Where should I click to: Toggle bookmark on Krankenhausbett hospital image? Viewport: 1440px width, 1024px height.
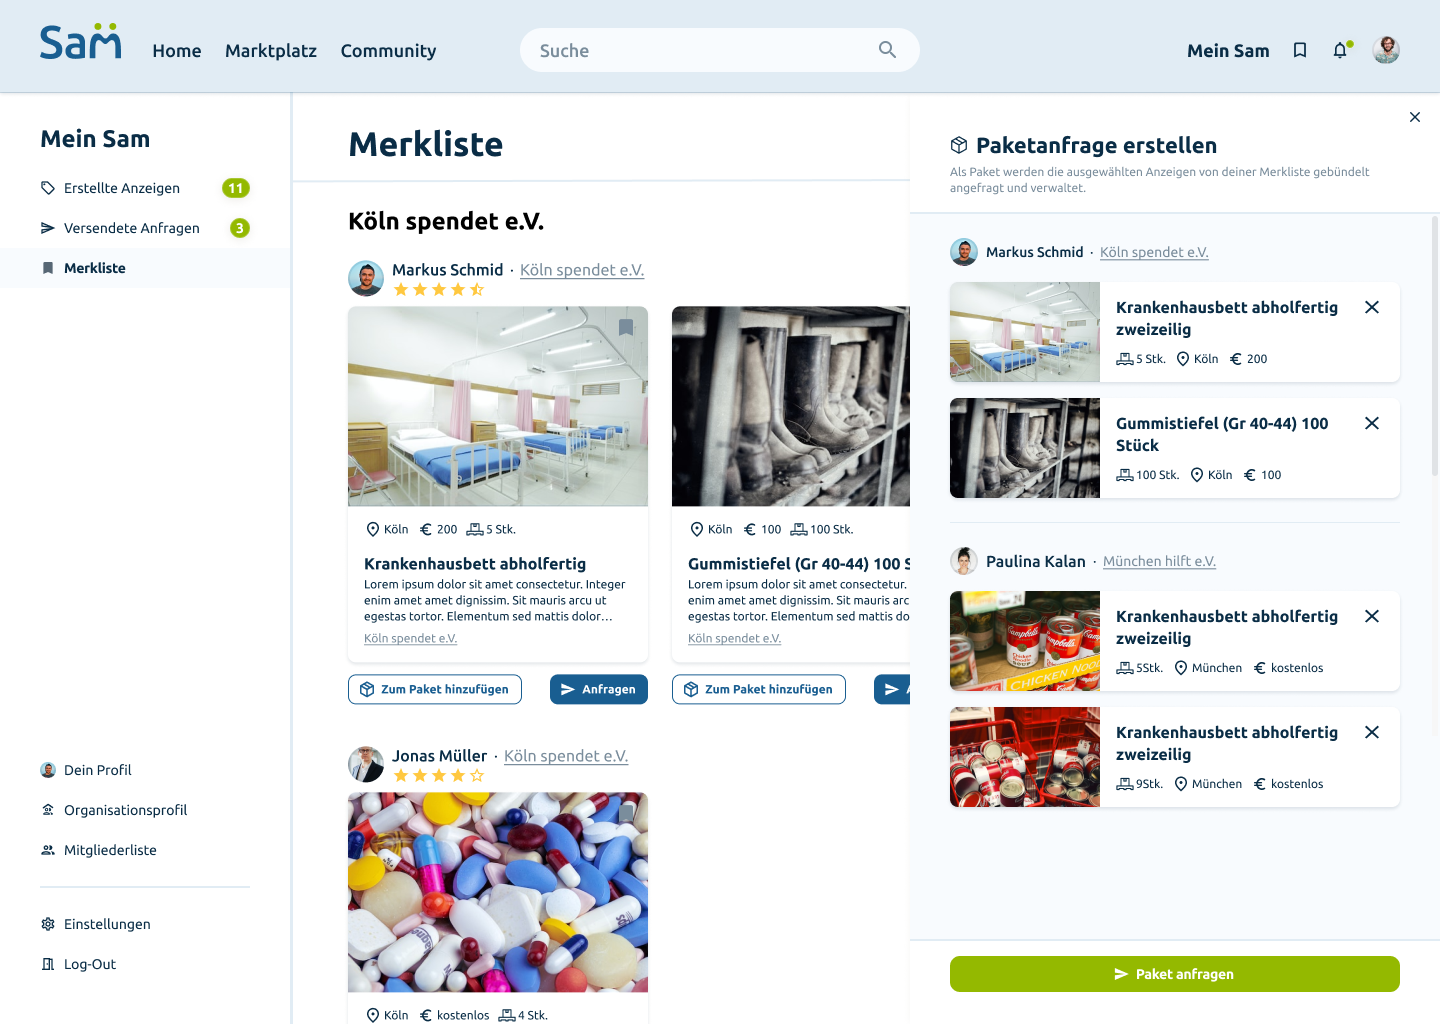click(626, 327)
